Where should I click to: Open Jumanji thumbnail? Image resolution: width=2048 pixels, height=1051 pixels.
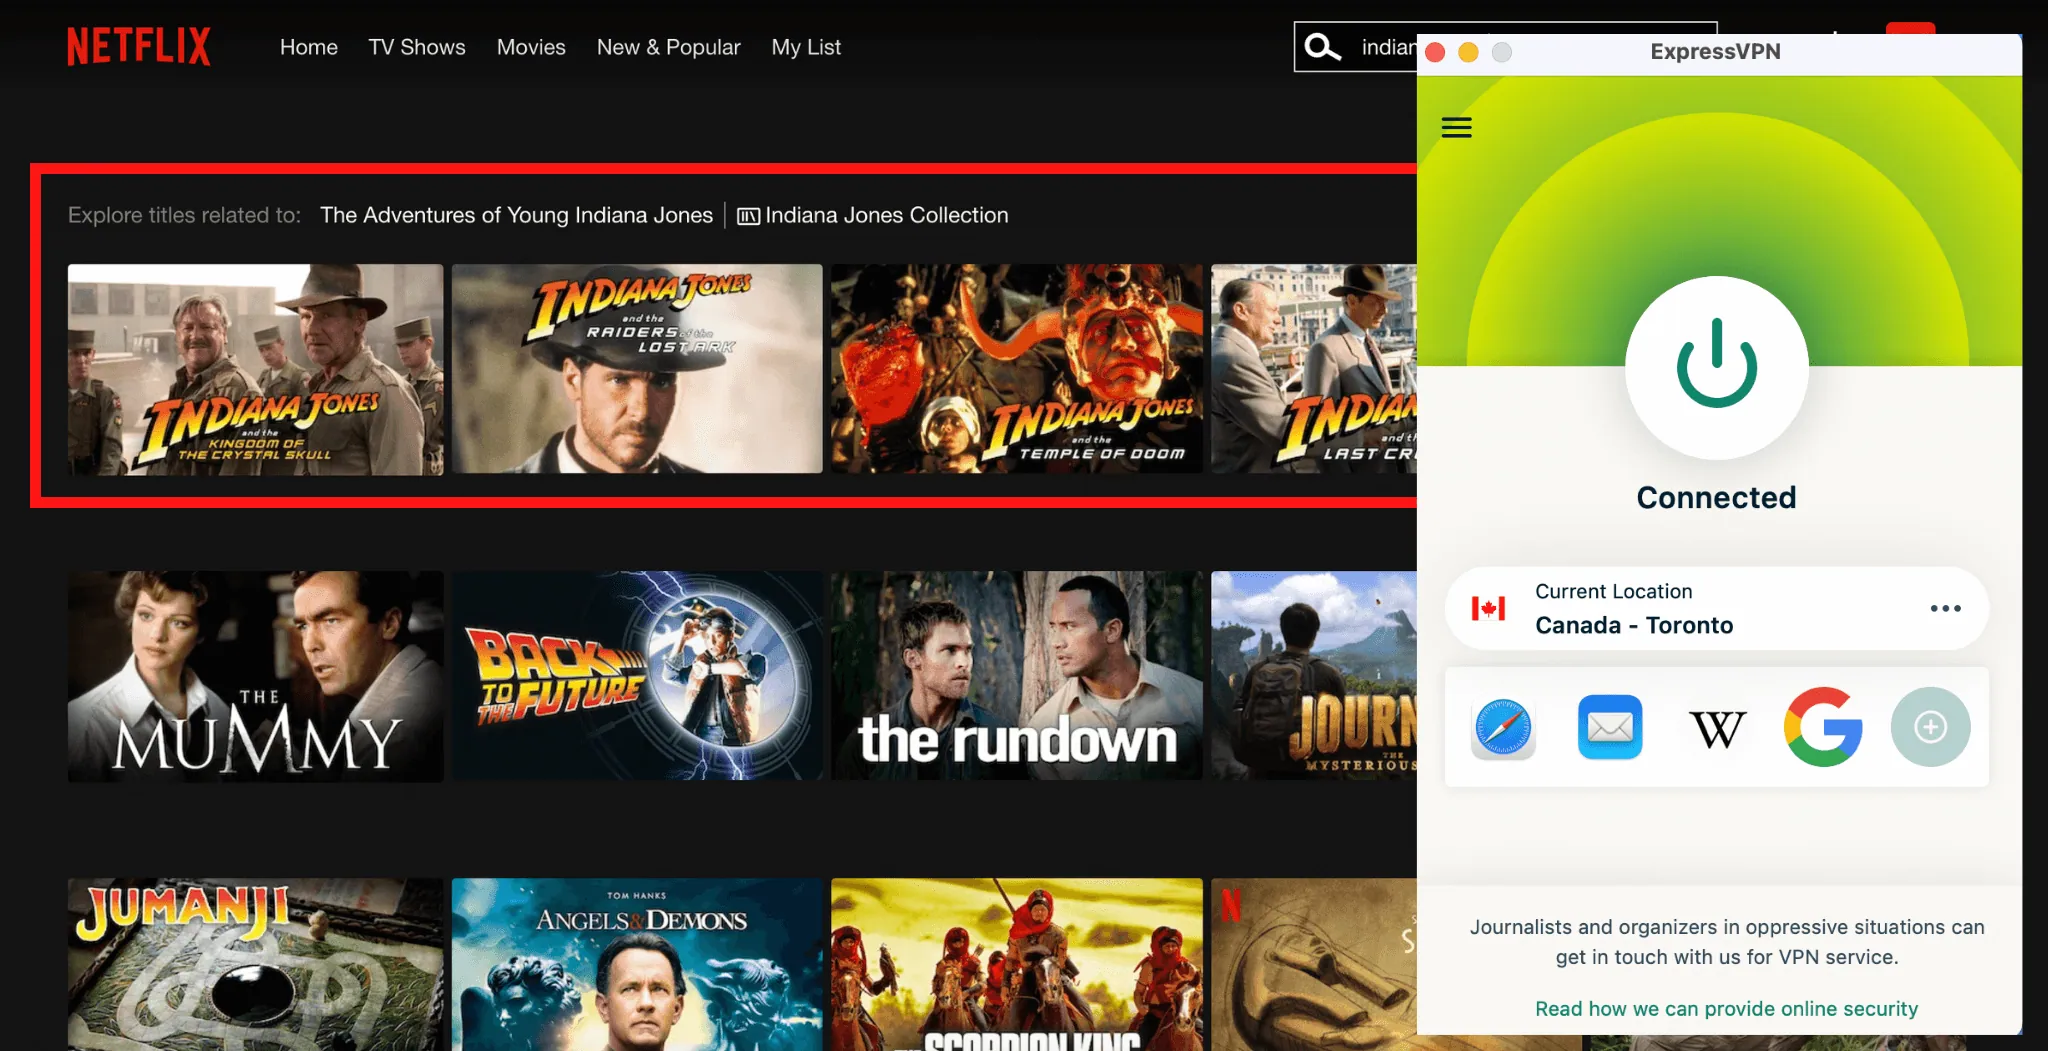[255, 964]
